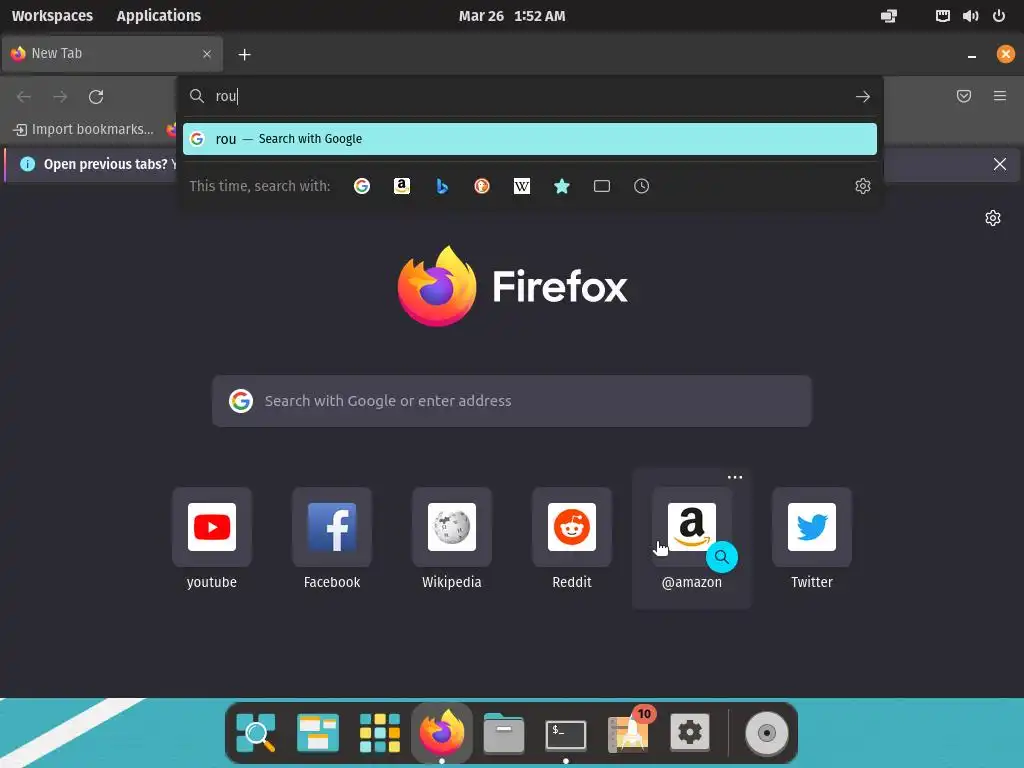This screenshot has width=1024, height=768.
Task: Choose DuckDuckGo as this-time search engine
Action: point(482,186)
